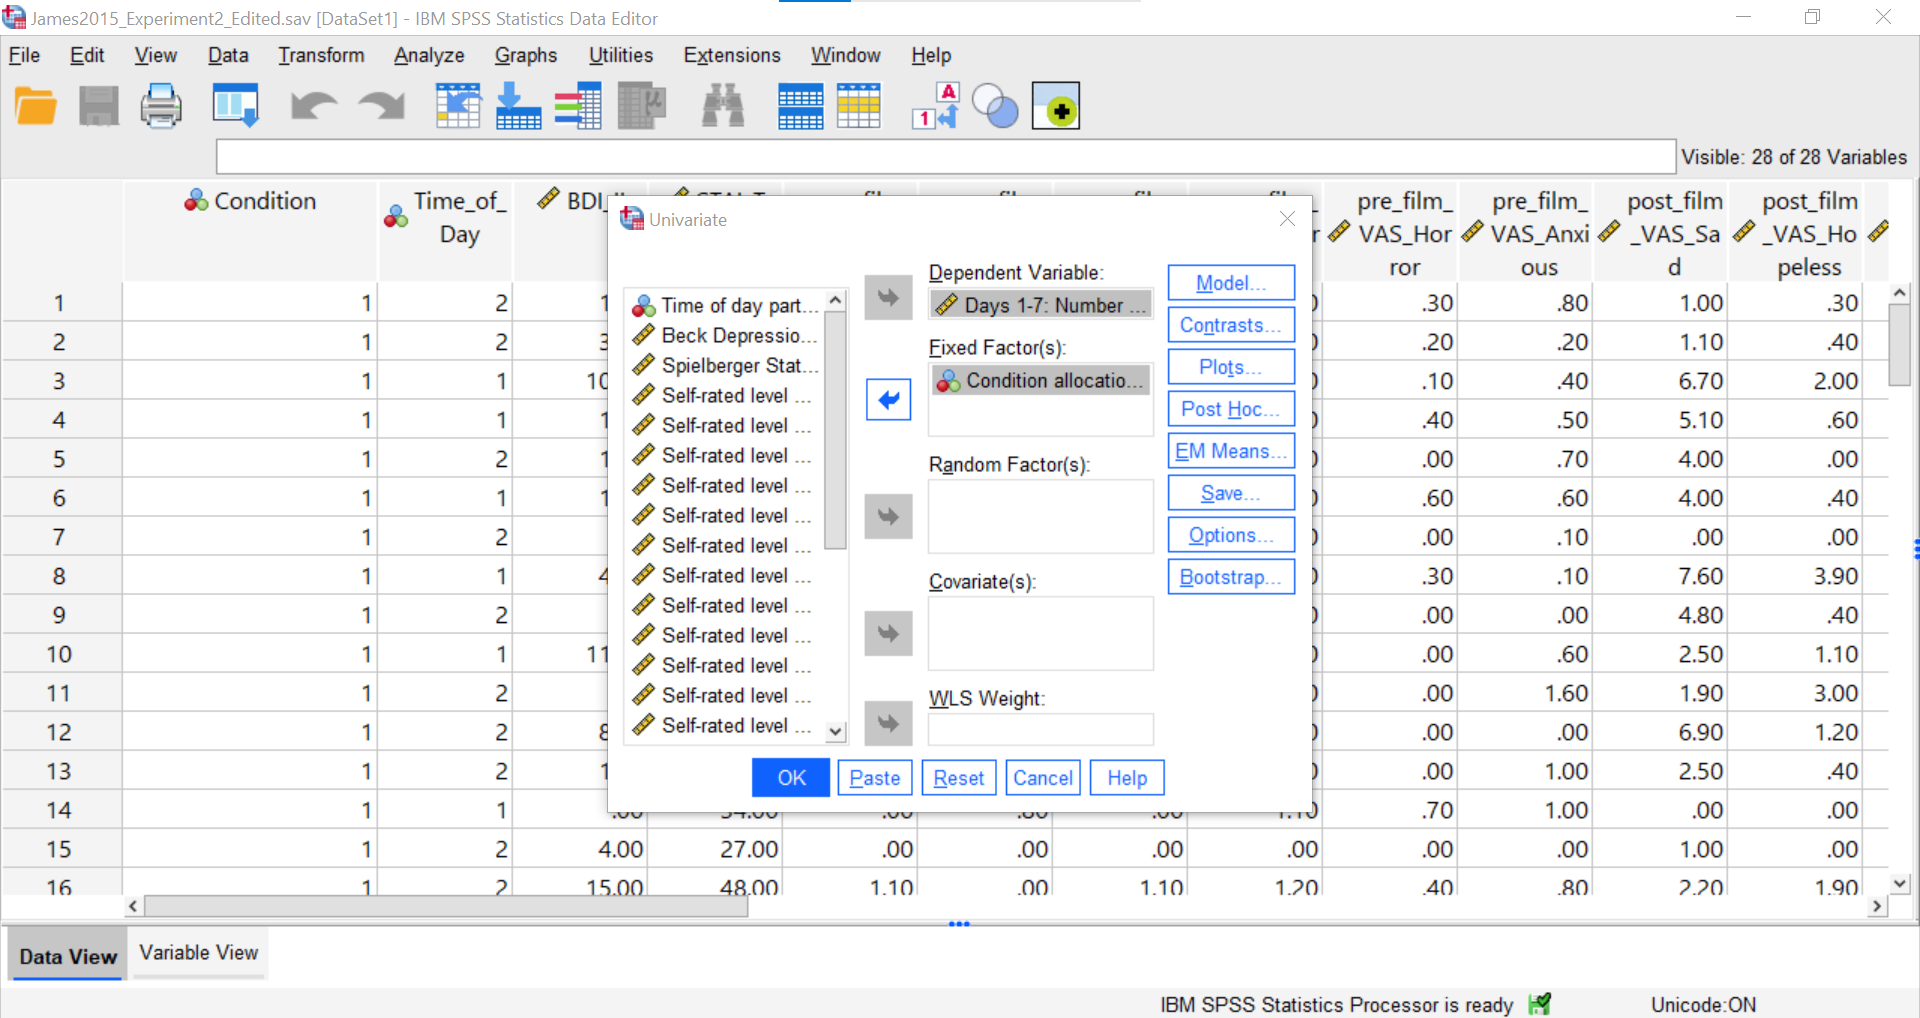Click the WLS Weight field
The width and height of the screenshot is (1920, 1018).
(x=1041, y=729)
